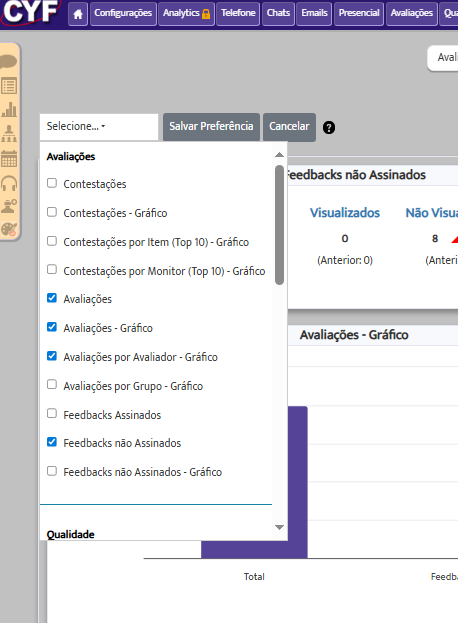The width and height of the screenshot is (458, 623).
Task: Go to the home icon in navbar
Action: pos(78,14)
